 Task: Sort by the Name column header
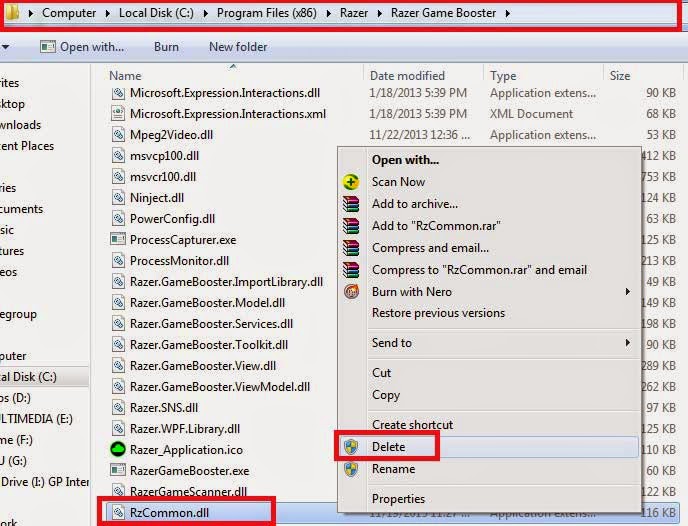[x=125, y=76]
